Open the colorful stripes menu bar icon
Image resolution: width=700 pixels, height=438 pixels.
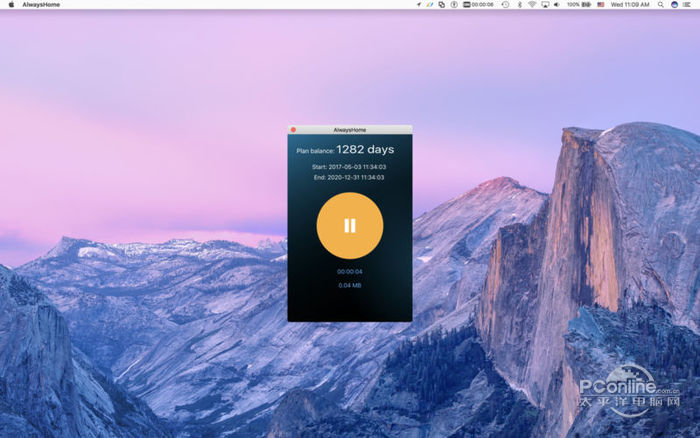429,4
